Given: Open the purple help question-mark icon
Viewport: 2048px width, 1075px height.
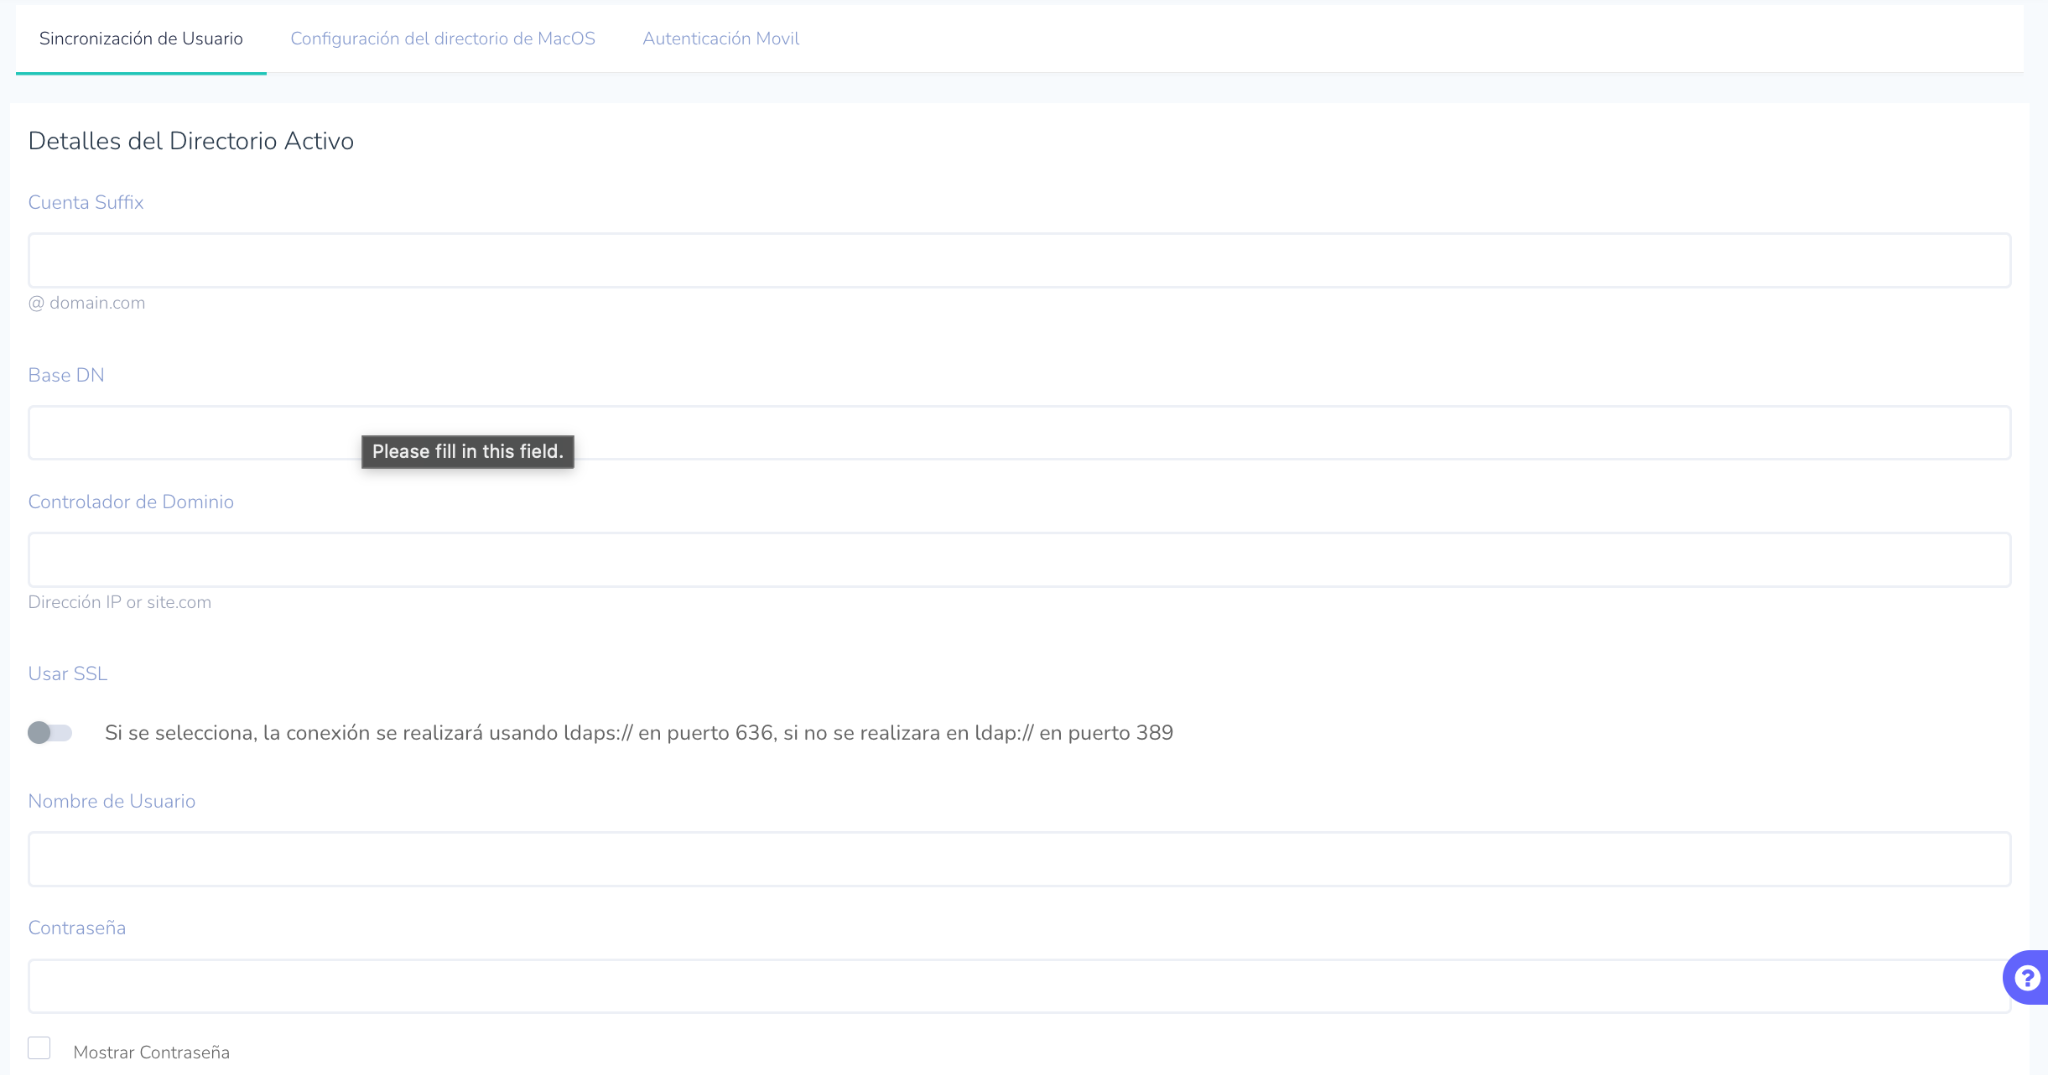Looking at the screenshot, I should pyautogui.click(x=2027, y=977).
